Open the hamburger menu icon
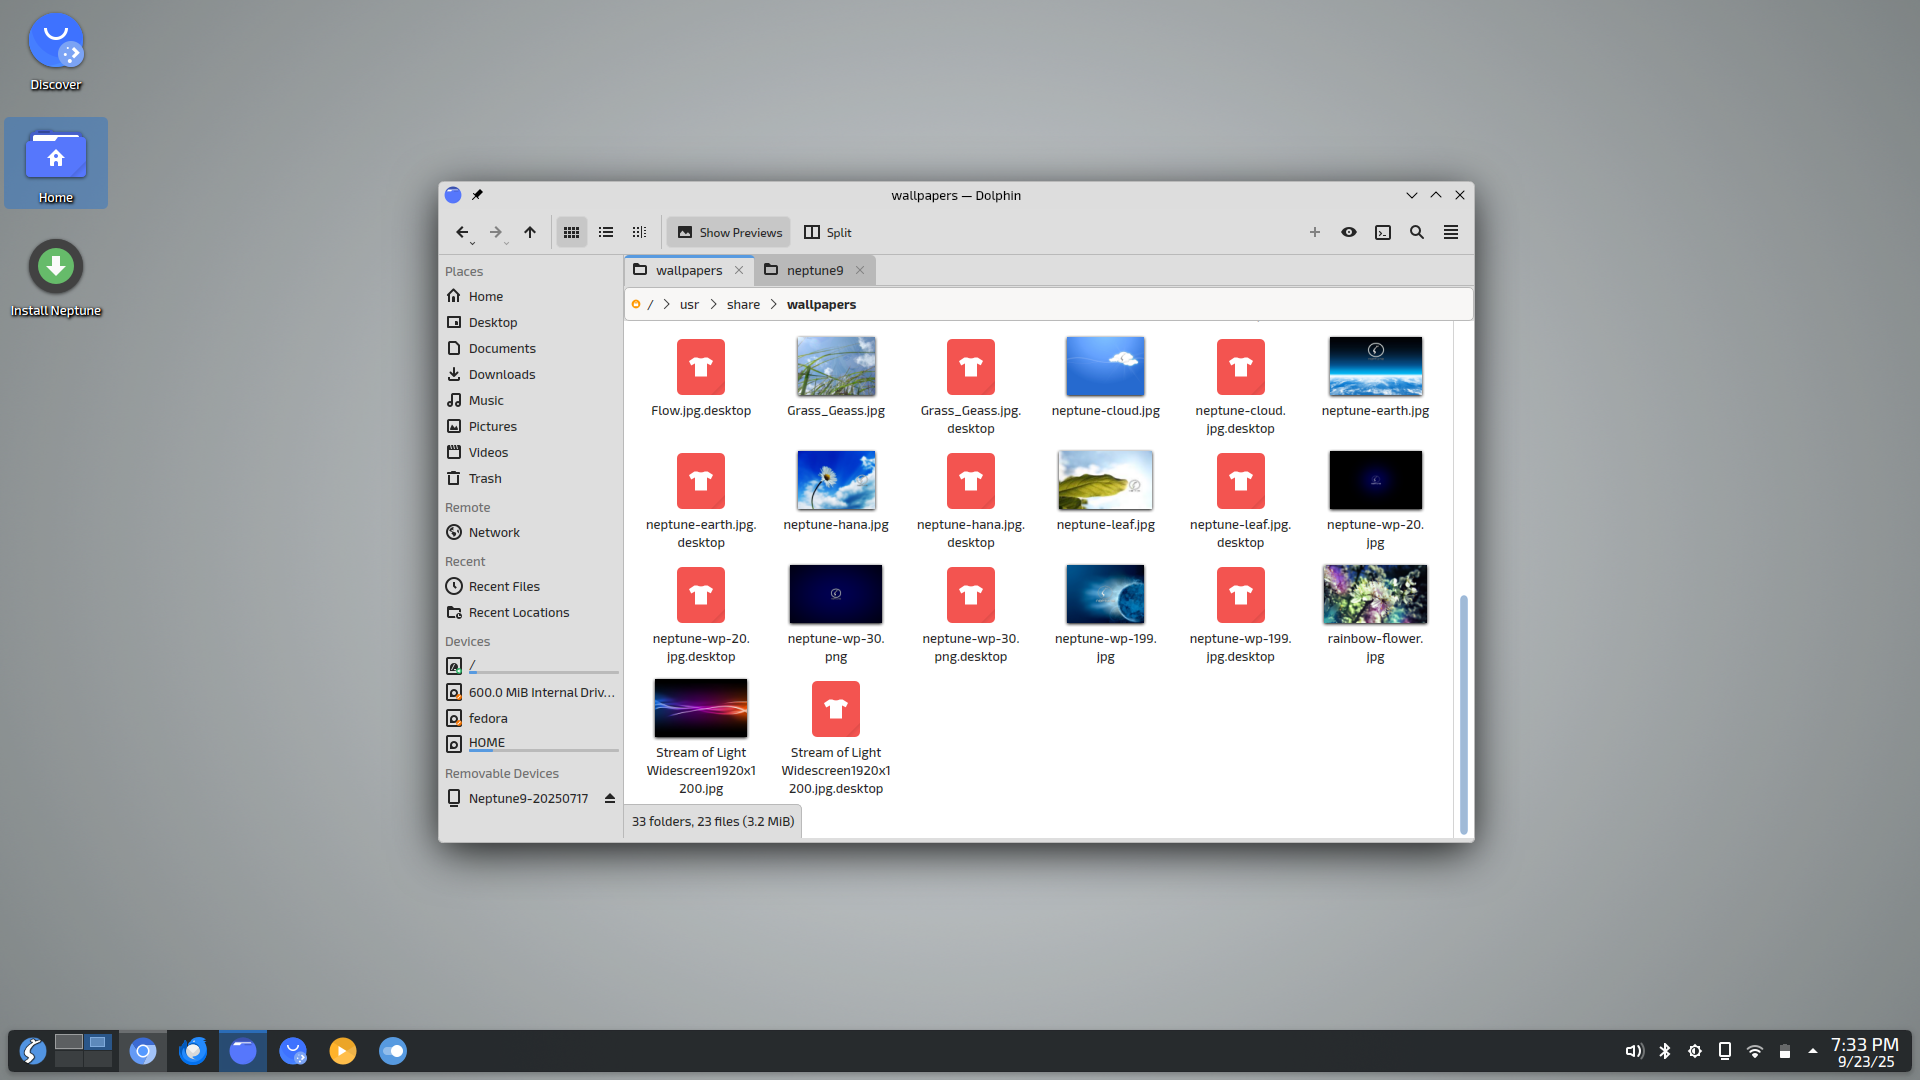Viewport: 1920px width, 1080px height. click(1451, 232)
